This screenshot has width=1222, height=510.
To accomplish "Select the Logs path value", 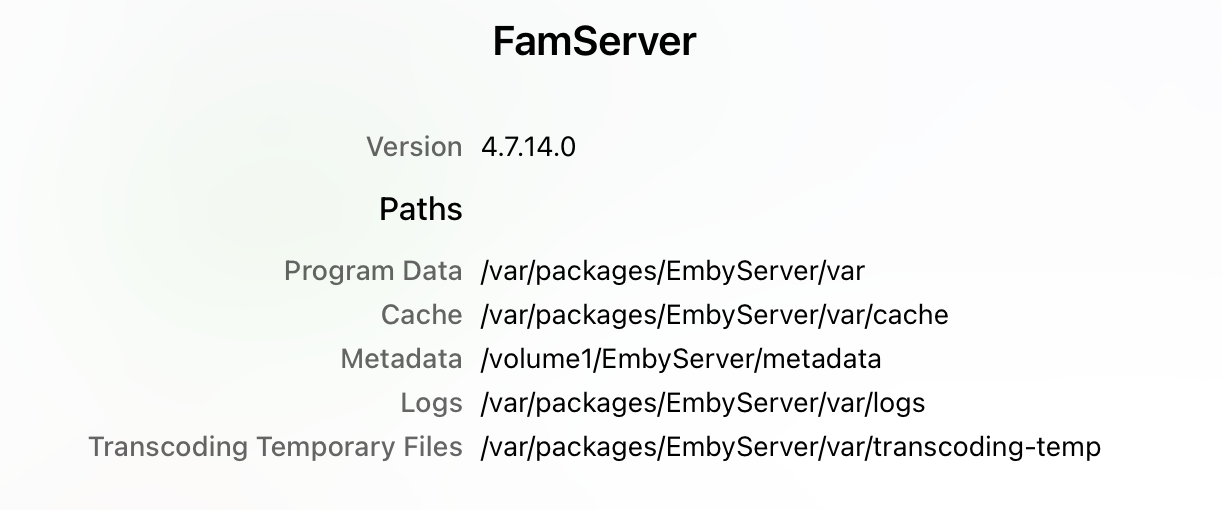I will [x=702, y=403].
